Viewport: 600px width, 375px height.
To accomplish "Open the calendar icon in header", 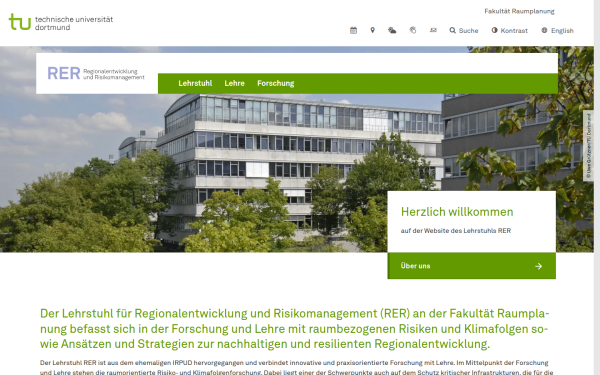I will [353, 30].
